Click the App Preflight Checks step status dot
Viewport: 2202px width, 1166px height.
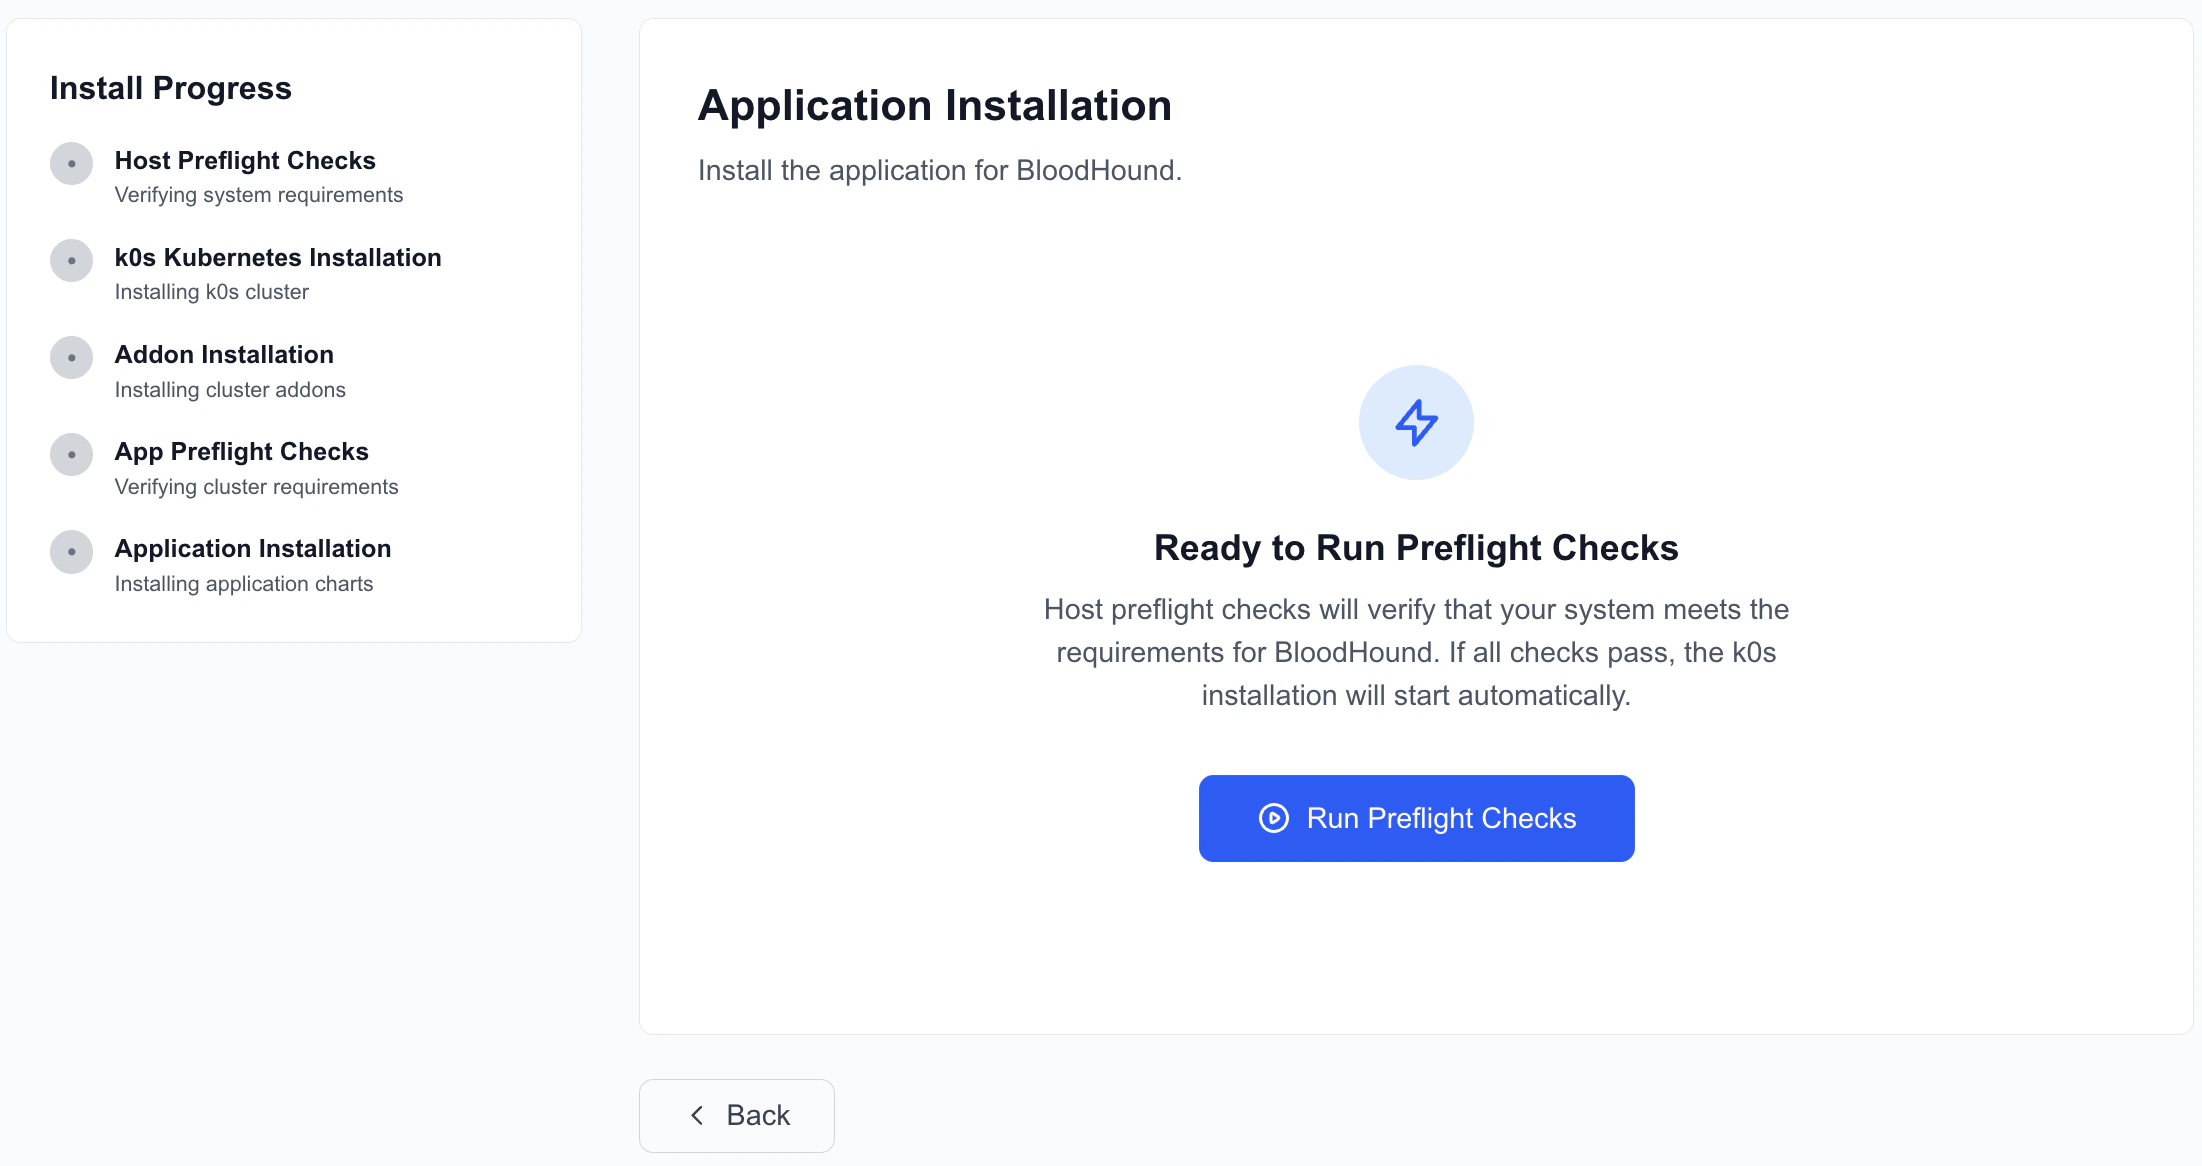72,454
